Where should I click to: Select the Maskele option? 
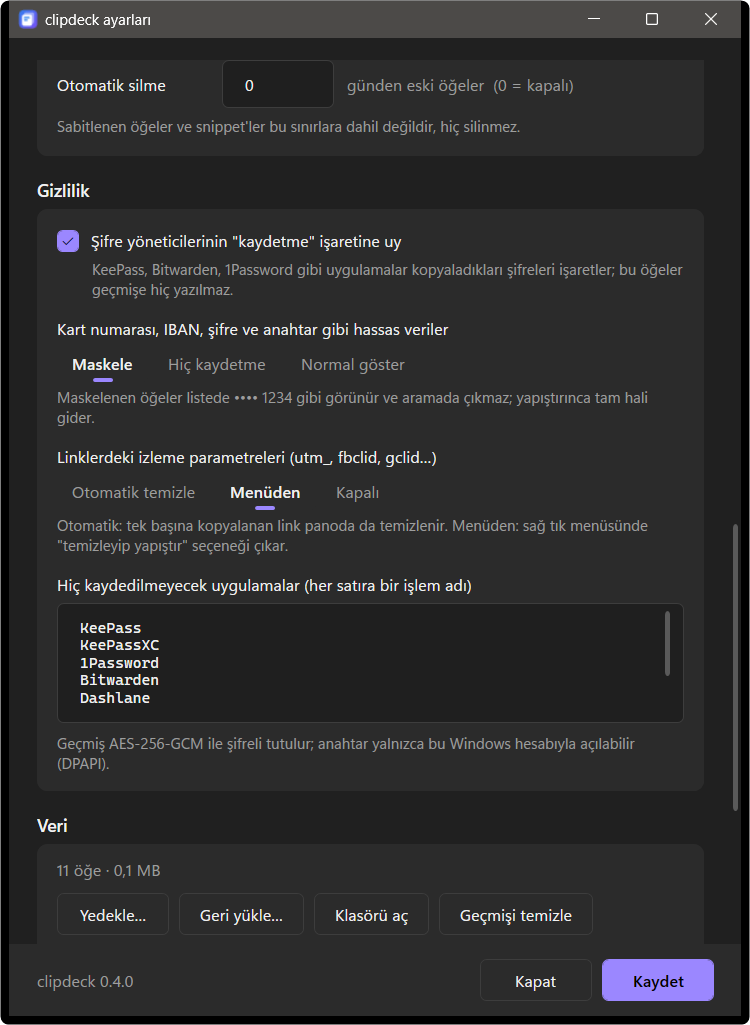click(x=102, y=365)
